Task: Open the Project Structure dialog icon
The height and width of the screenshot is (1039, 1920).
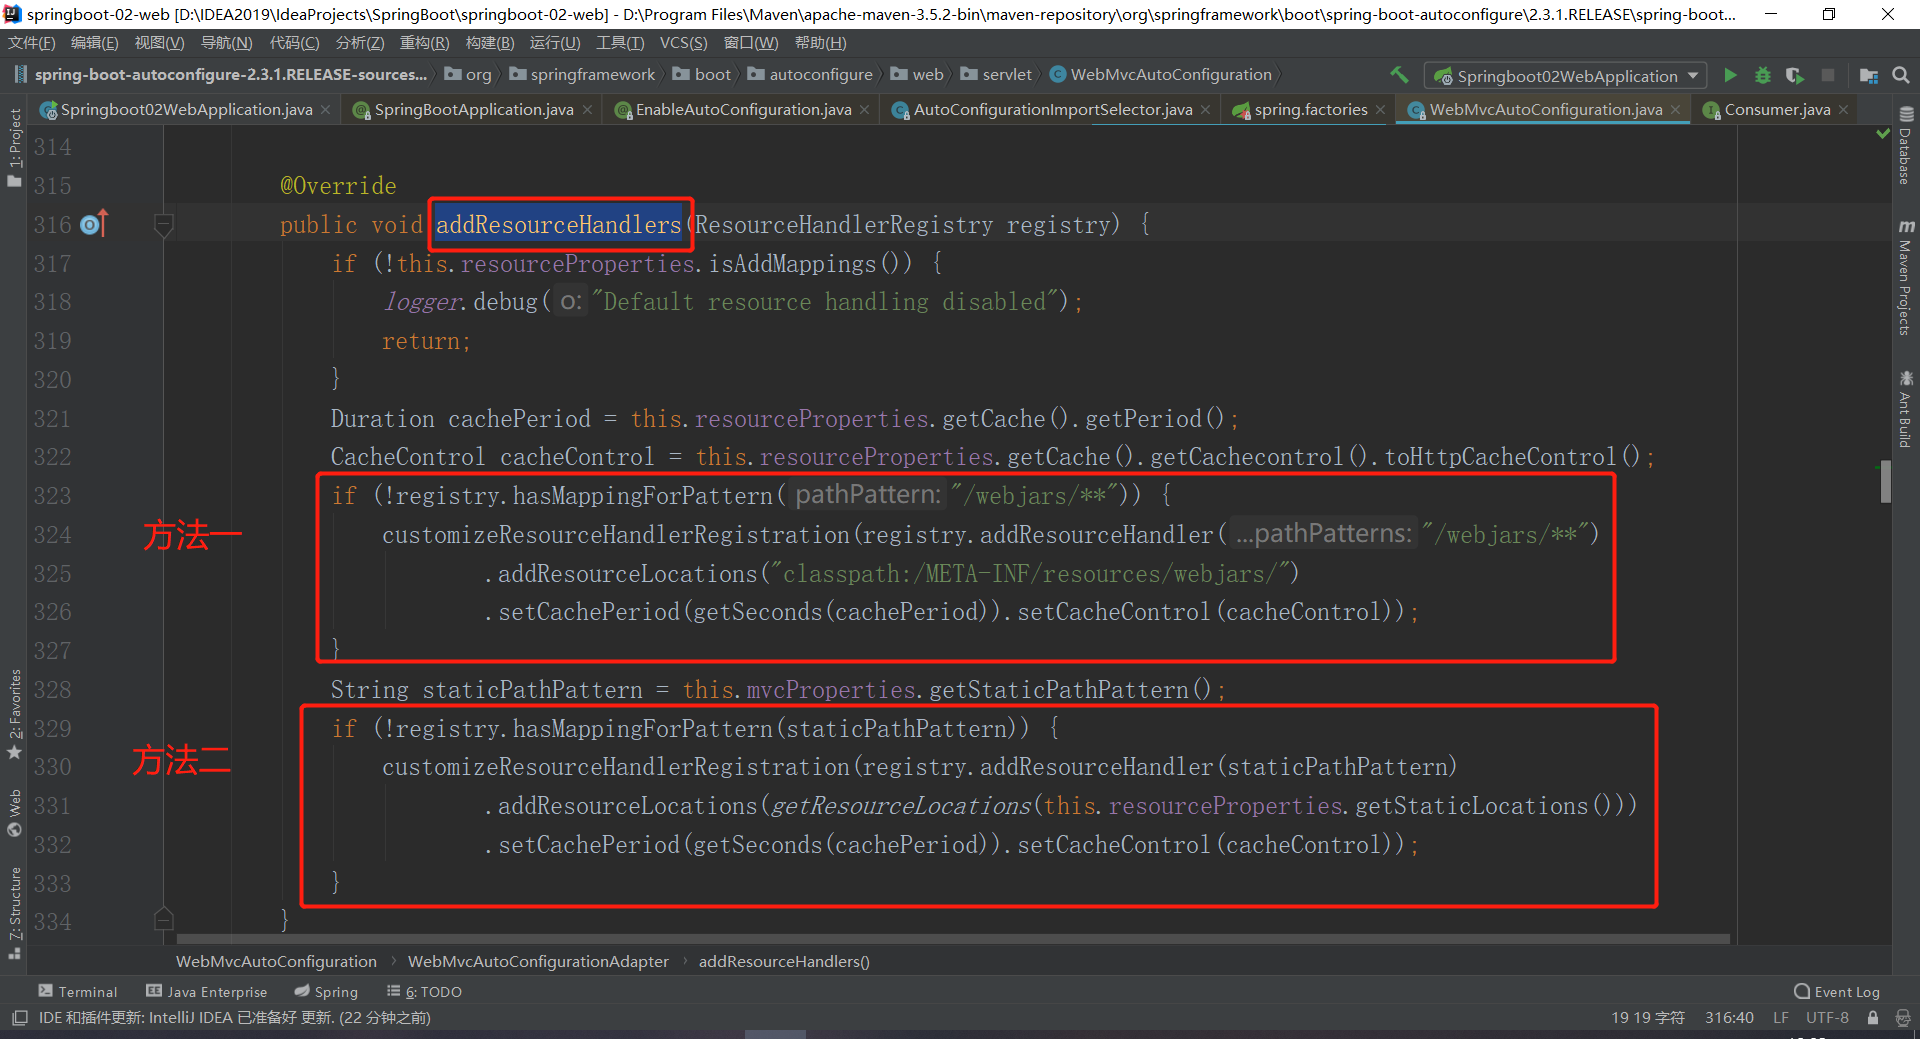Action: click(1868, 75)
